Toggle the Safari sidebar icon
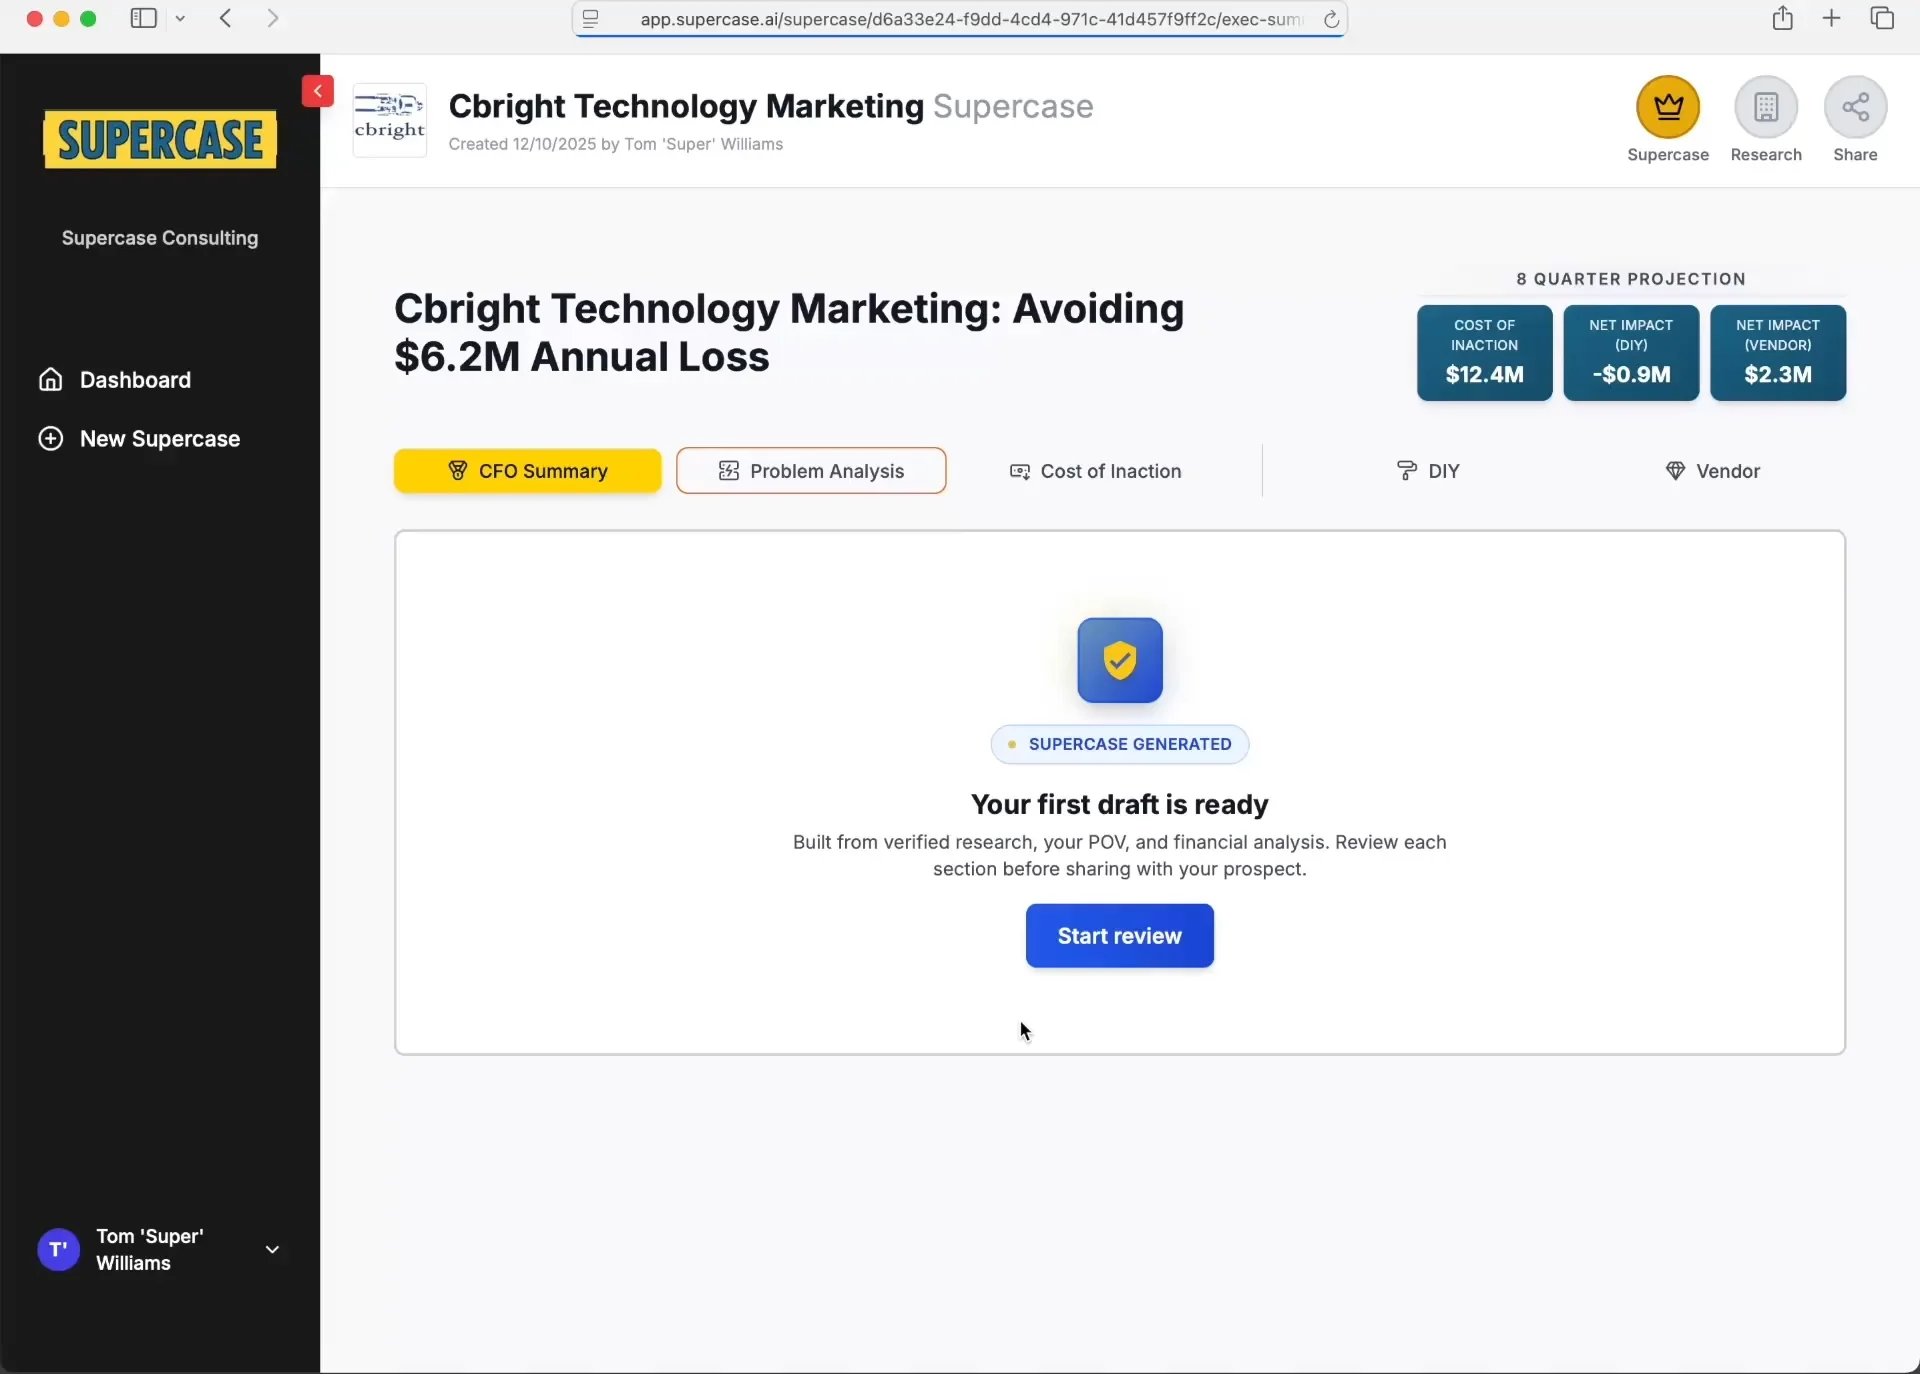 143,18
